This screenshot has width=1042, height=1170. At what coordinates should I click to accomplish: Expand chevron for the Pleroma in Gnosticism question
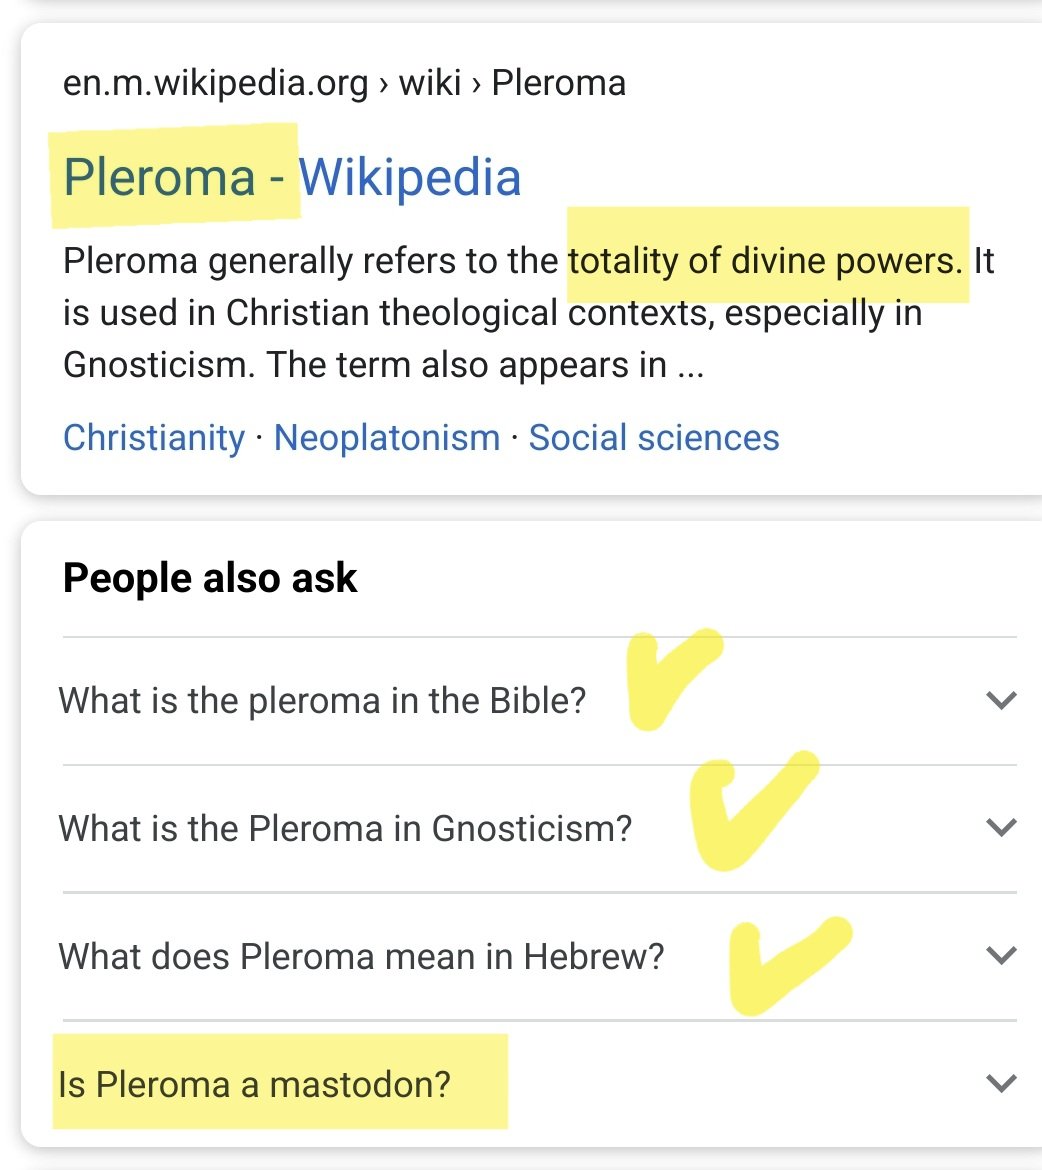coord(1001,827)
